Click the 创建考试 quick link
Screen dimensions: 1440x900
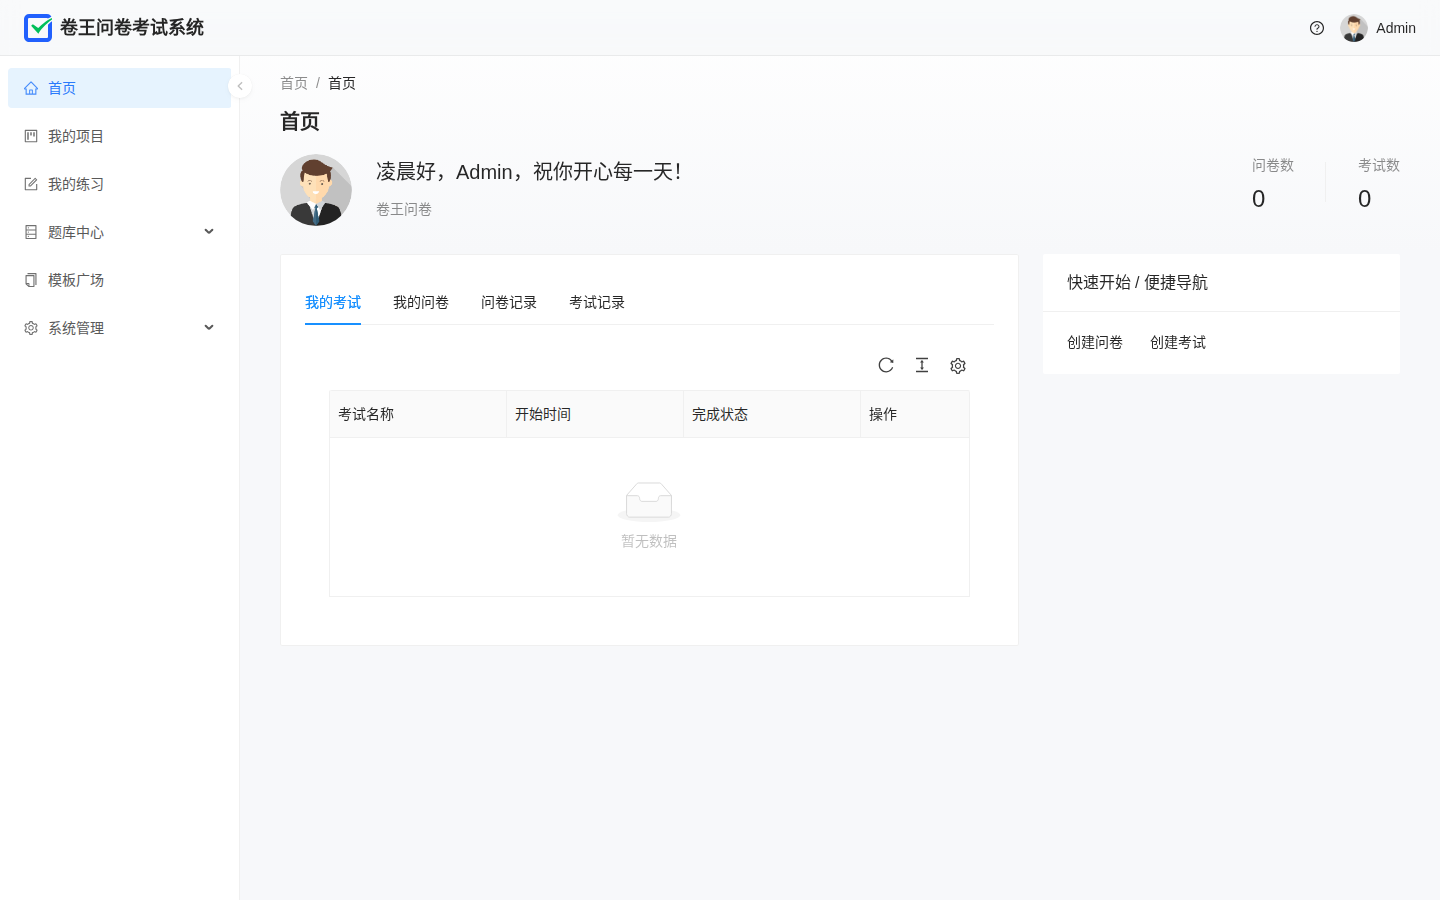coord(1178,342)
